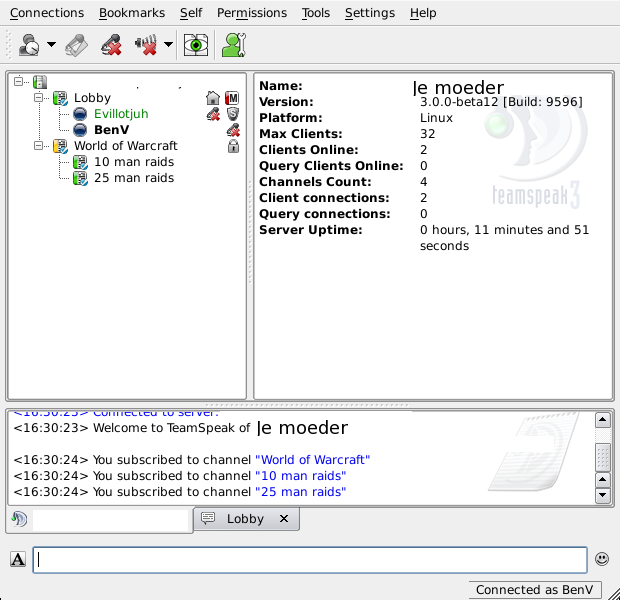
Task: Open the Tools menu
Action: pyautogui.click(x=316, y=13)
